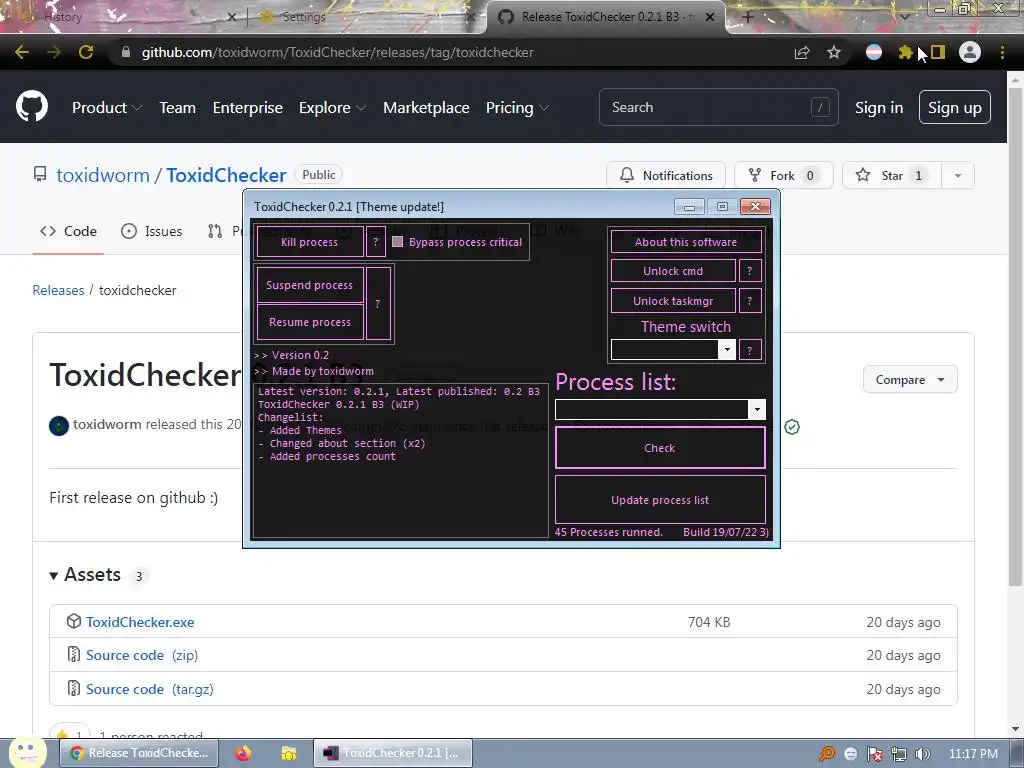
Task: Open Firefox from the taskbar
Action: (x=243, y=753)
